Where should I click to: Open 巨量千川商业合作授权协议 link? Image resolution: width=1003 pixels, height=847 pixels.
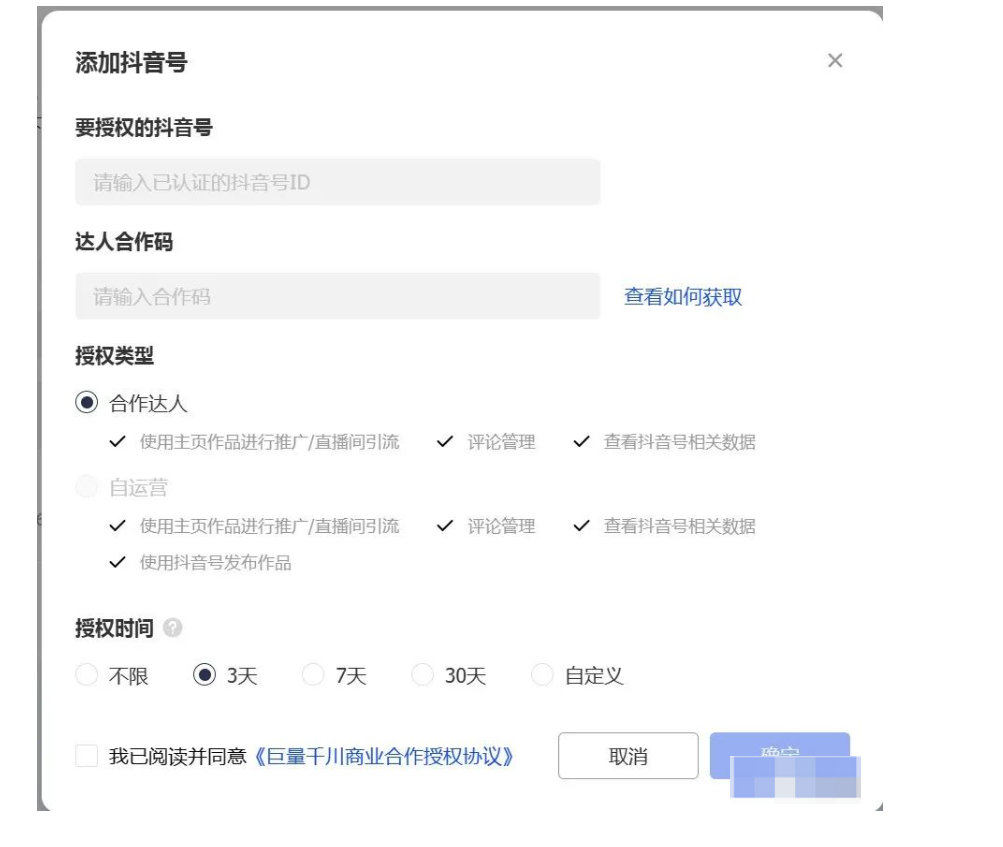click(384, 756)
